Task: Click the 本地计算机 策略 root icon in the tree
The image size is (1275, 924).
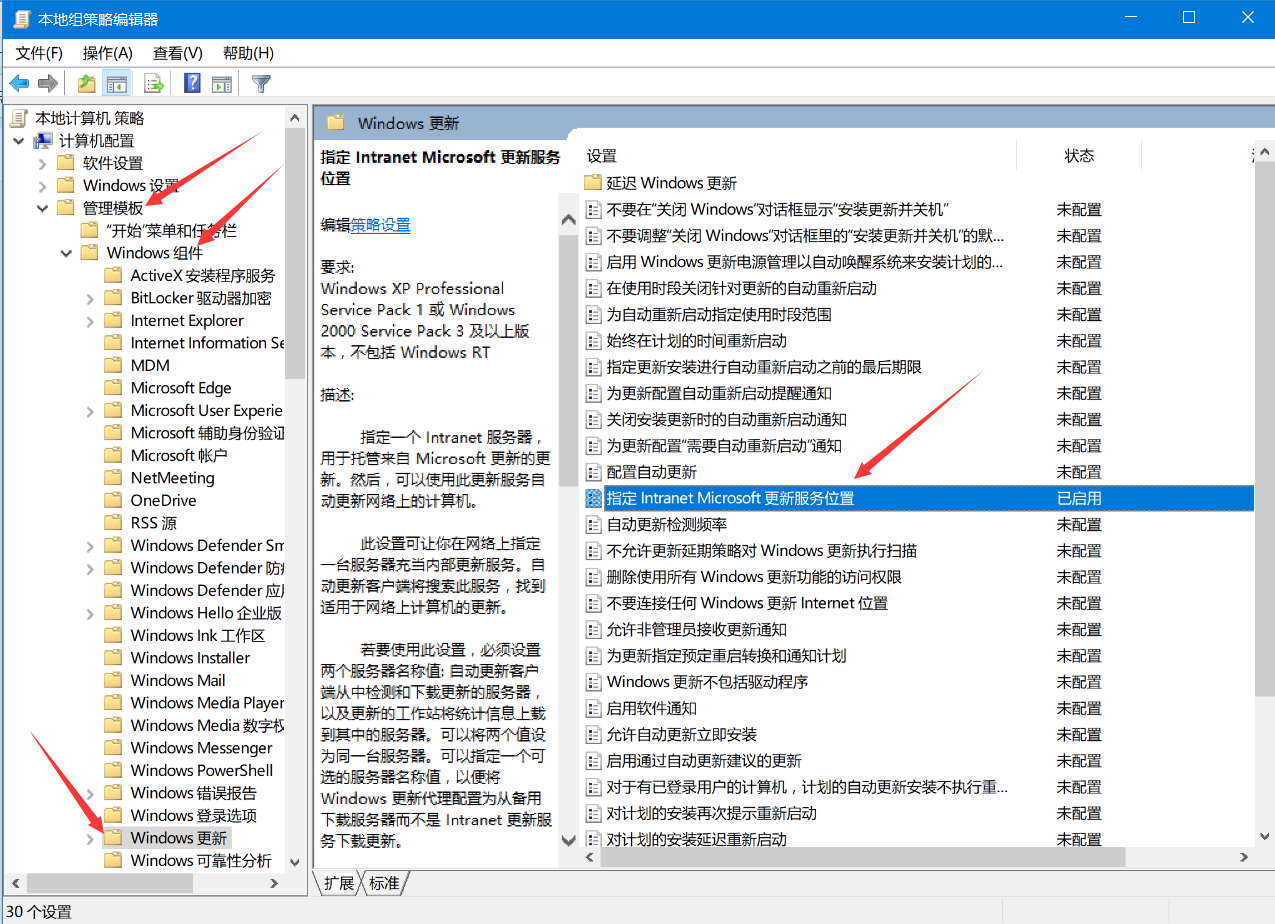Action: click(x=20, y=118)
